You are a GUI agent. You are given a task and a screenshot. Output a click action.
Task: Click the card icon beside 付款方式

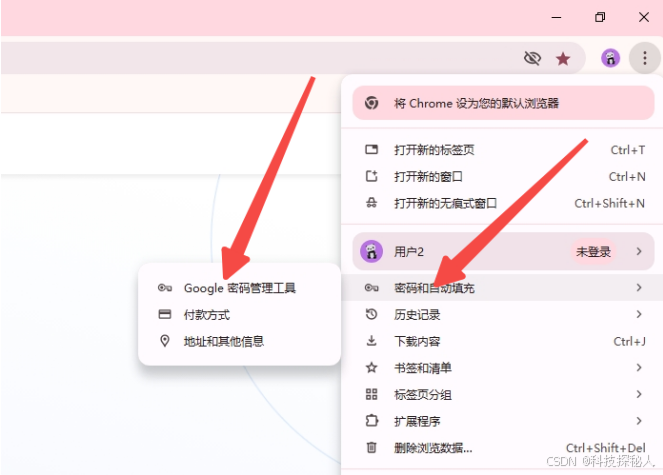coord(164,314)
